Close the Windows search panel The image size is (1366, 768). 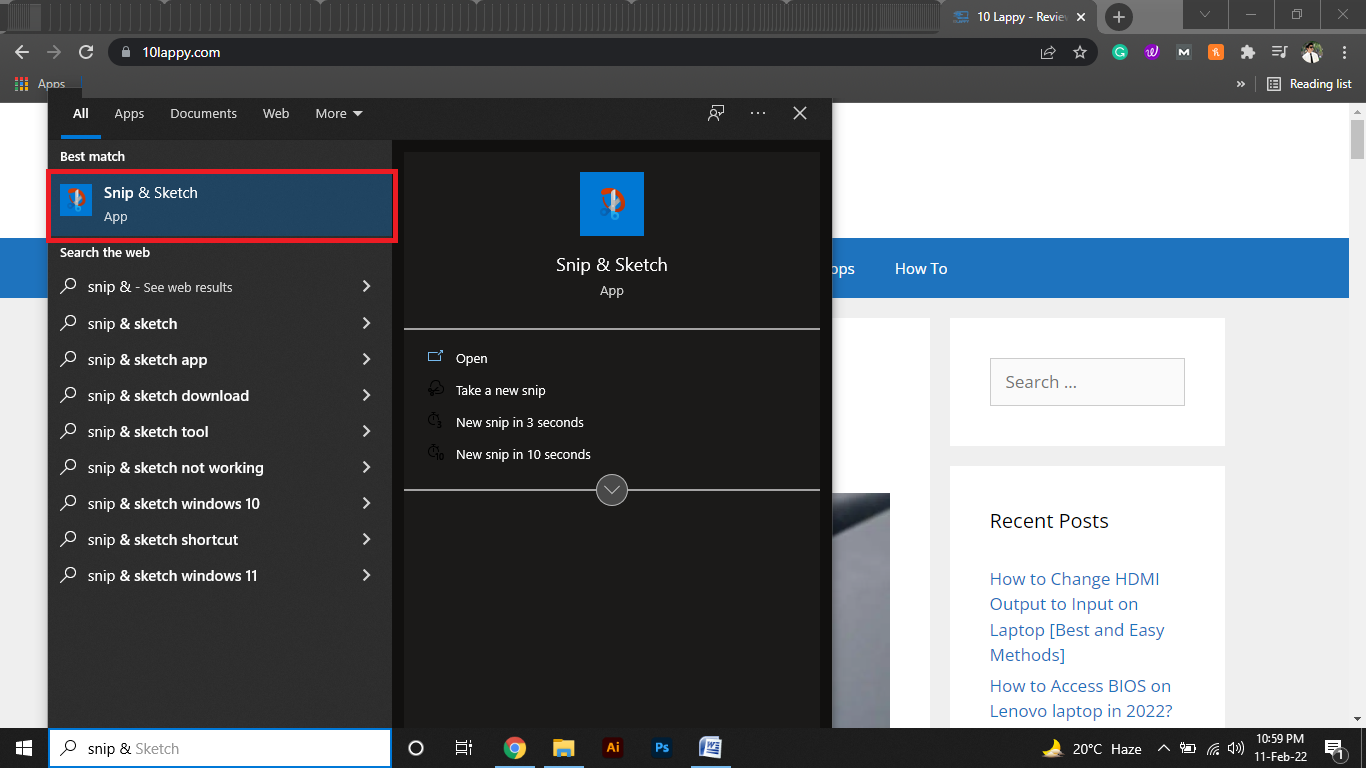pyautogui.click(x=800, y=113)
